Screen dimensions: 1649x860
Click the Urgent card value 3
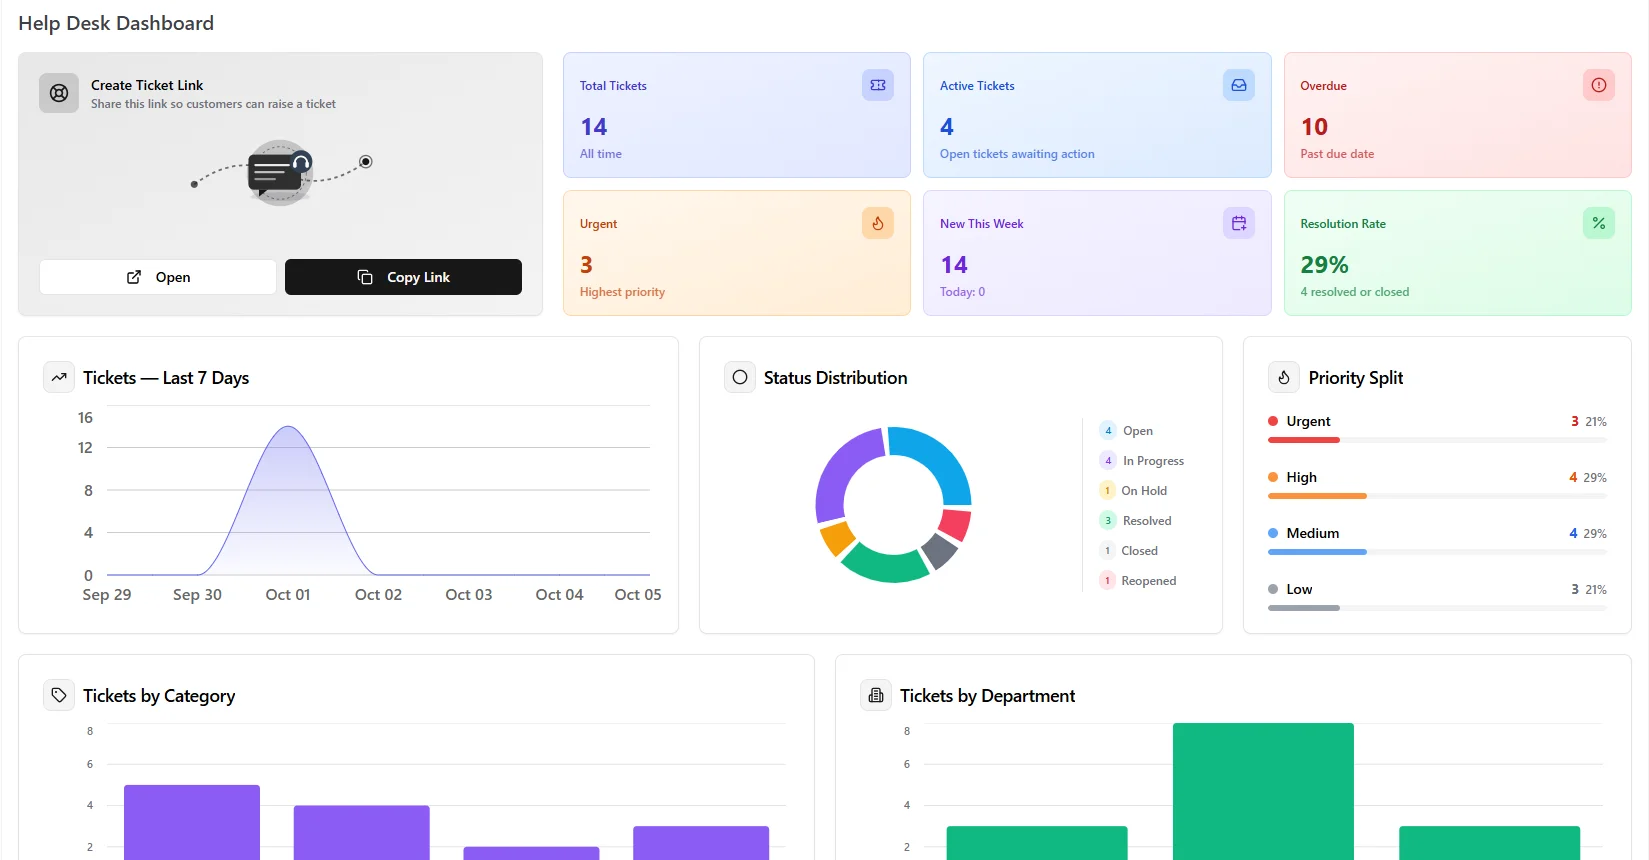click(x=586, y=265)
